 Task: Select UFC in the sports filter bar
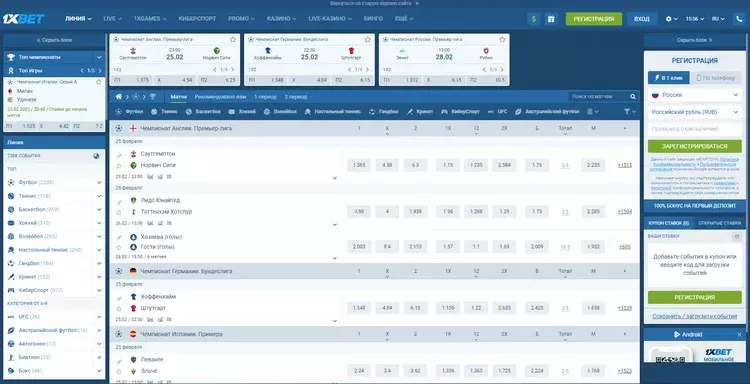click(x=497, y=111)
